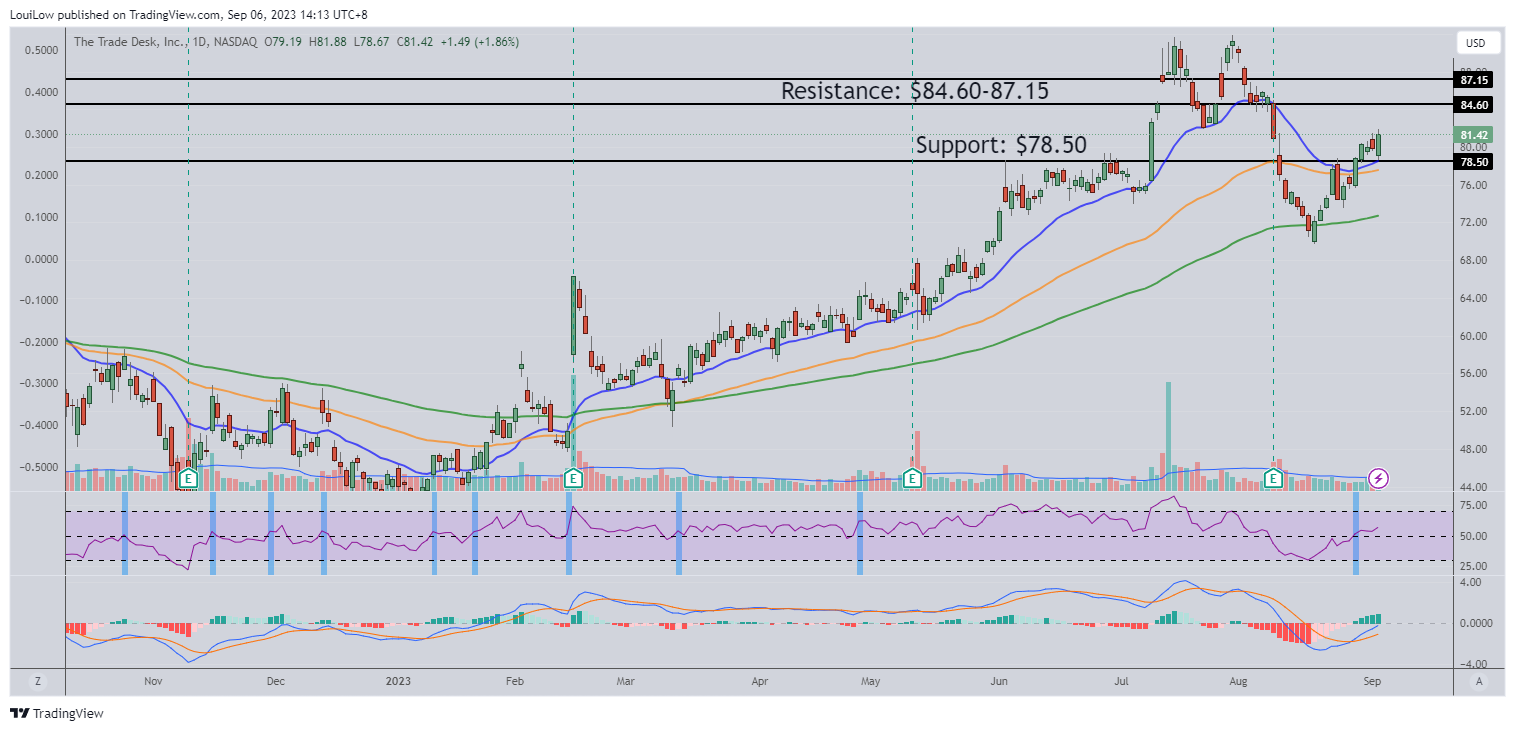Click the 'Z' timezone button
Viewport: 1515px width, 731px height.
(x=38, y=681)
